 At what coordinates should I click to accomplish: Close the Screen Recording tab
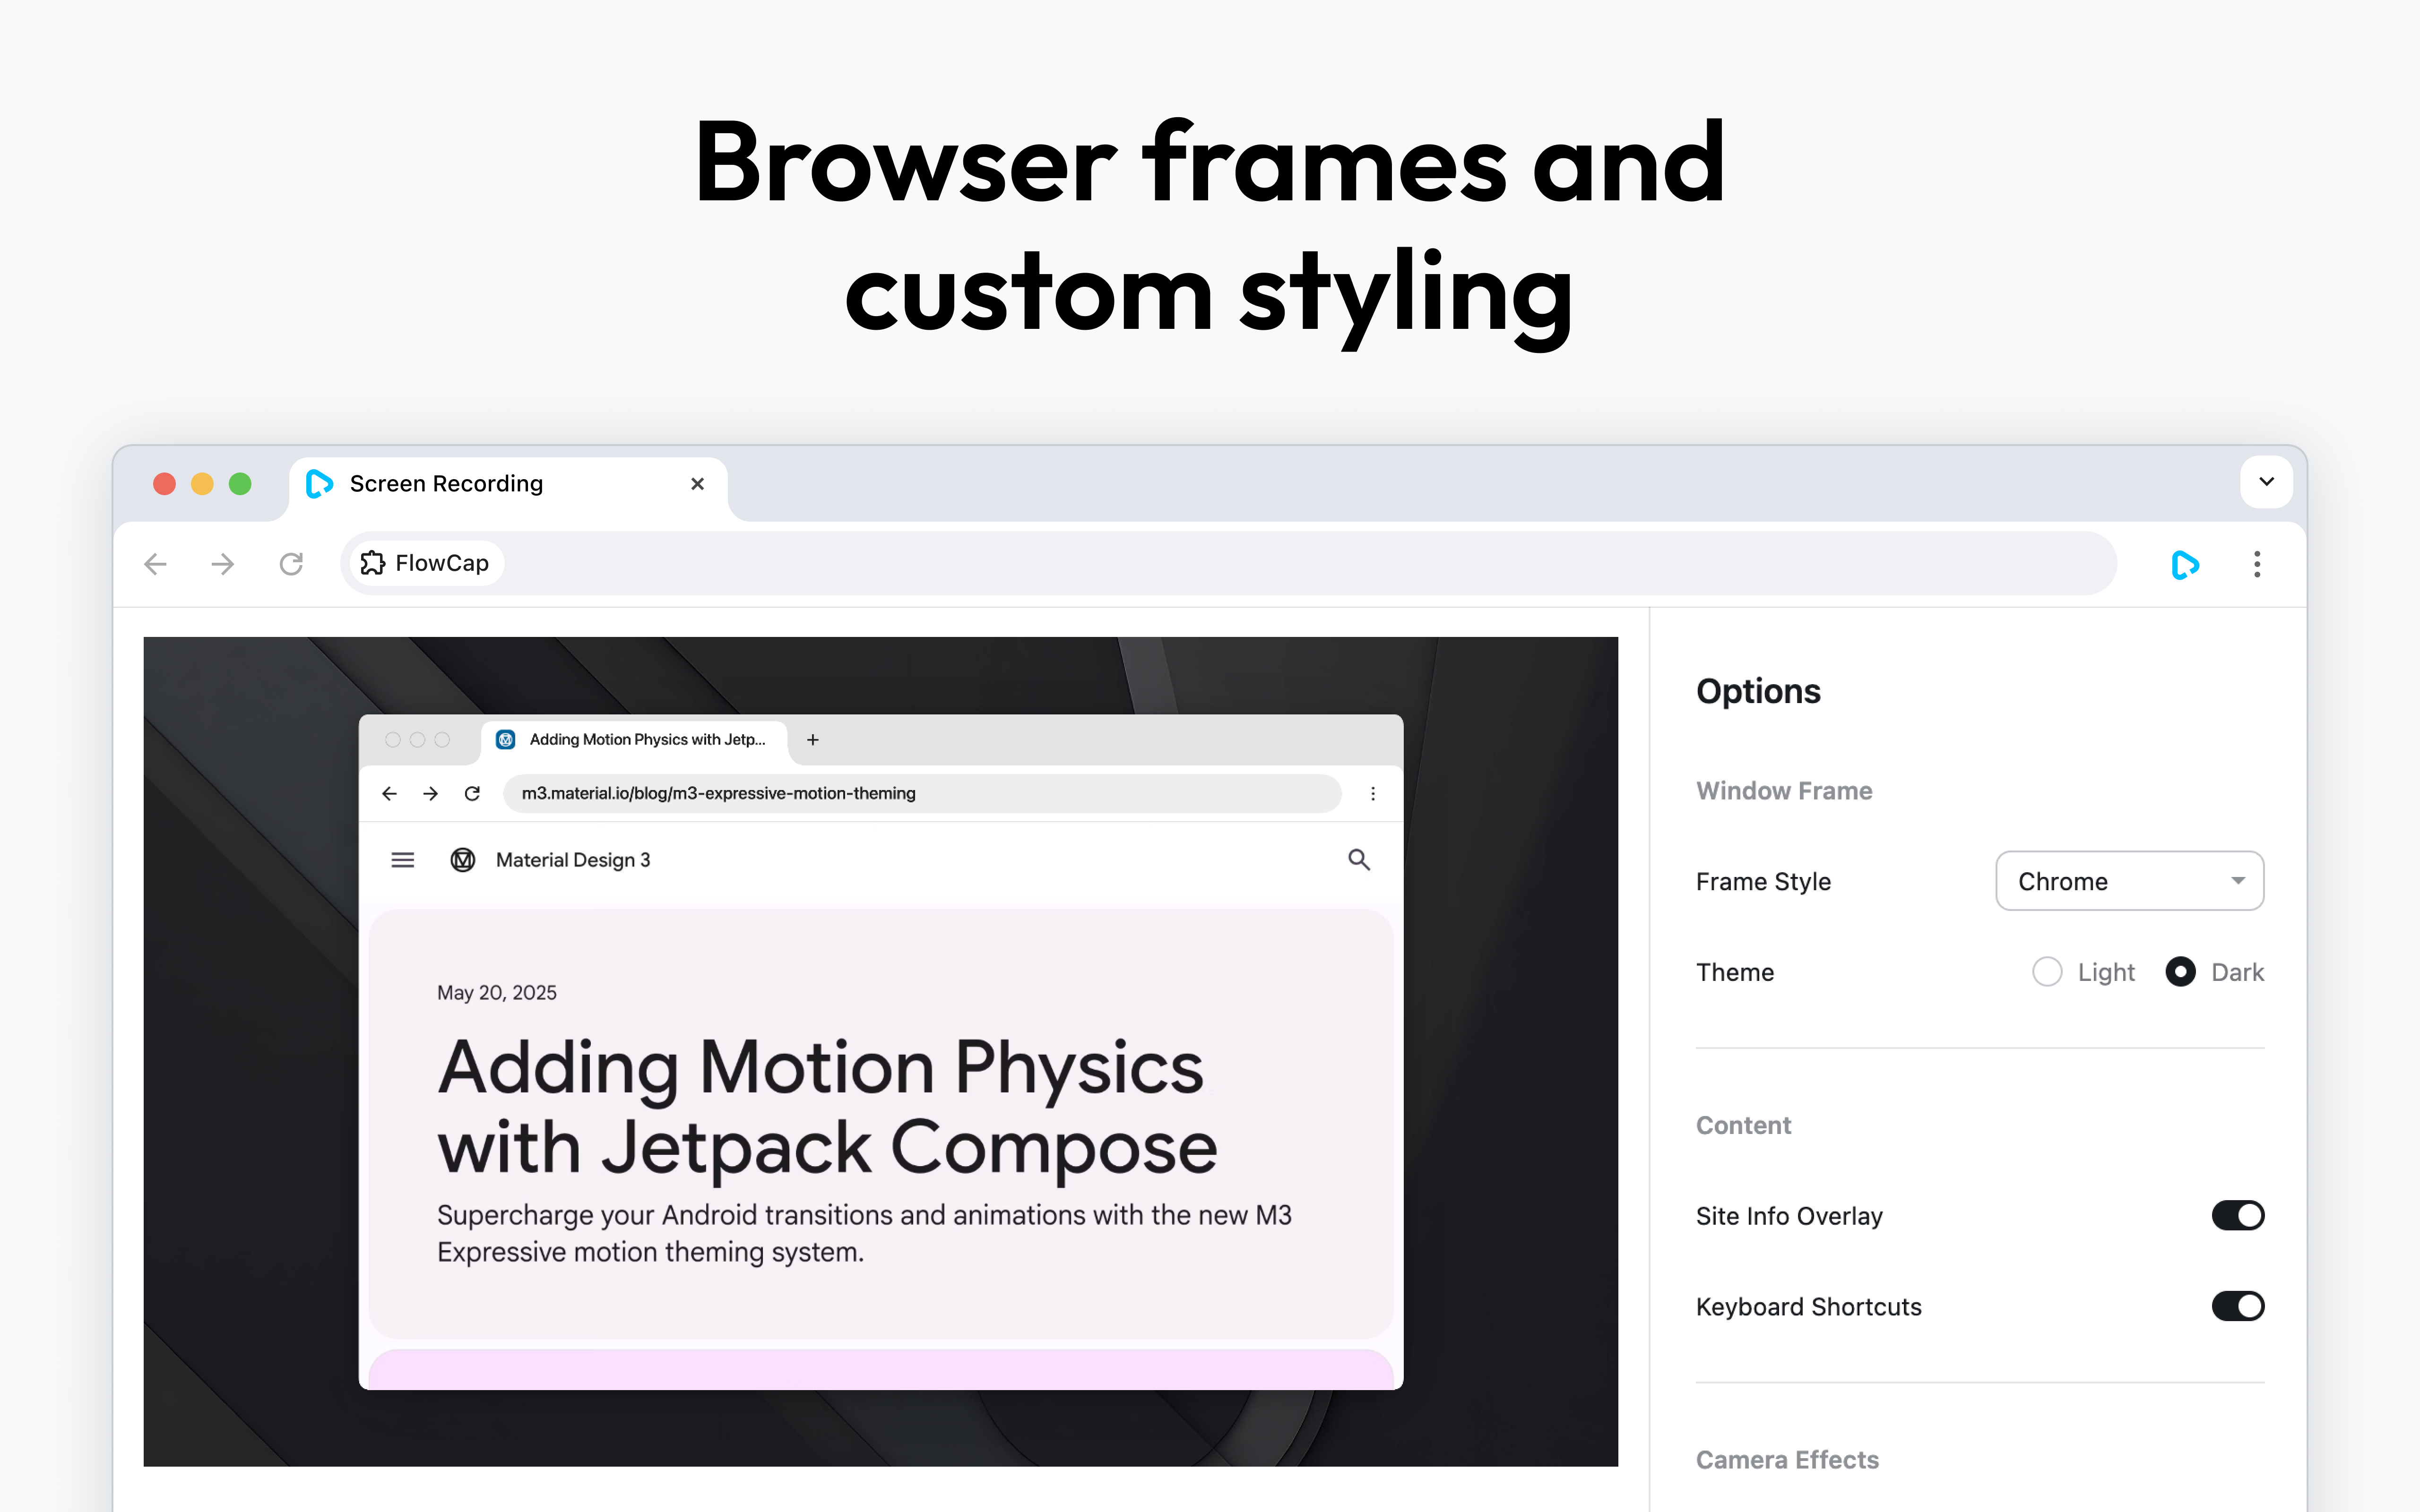pyautogui.click(x=698, y=484)
